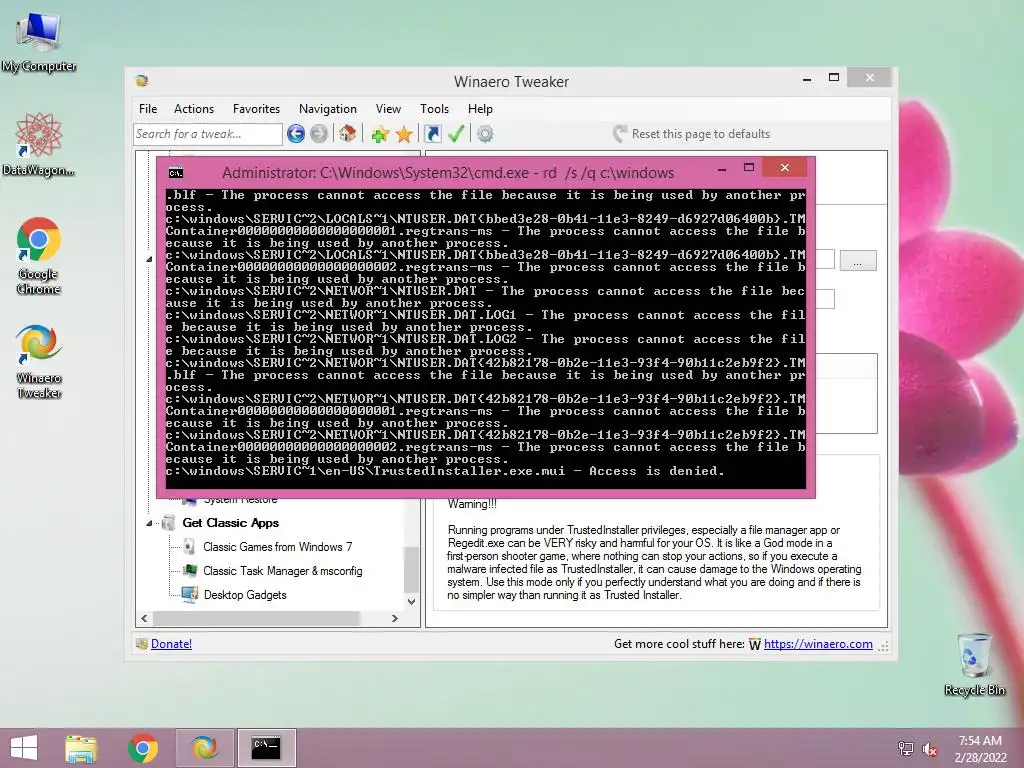This screenshot has width=1024, height=768.
Task: Switch to Winaero Tweaker taskbar button
Action: coord(204,748)
